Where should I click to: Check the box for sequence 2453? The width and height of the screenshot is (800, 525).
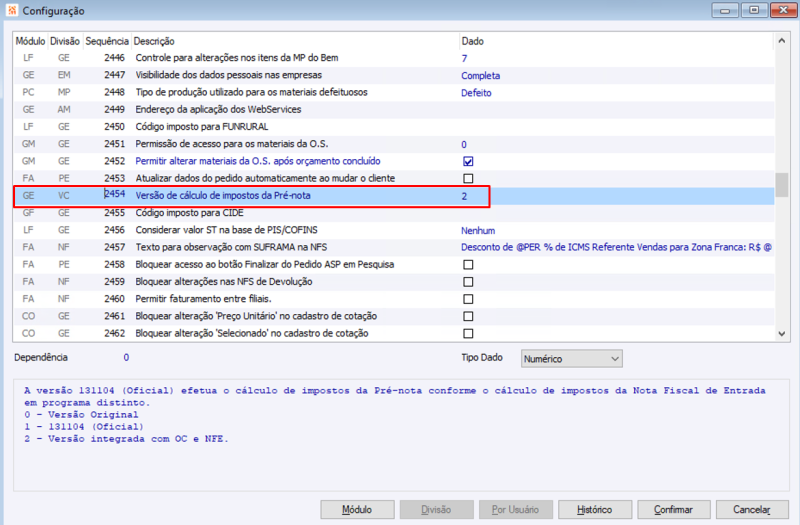click(x=468, y=179)
